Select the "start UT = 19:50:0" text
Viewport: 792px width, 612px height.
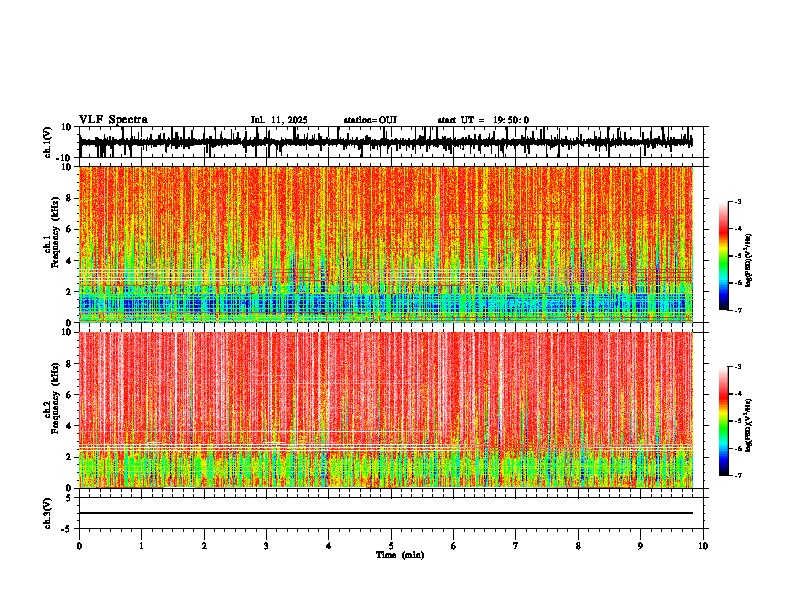coord(483,120)
